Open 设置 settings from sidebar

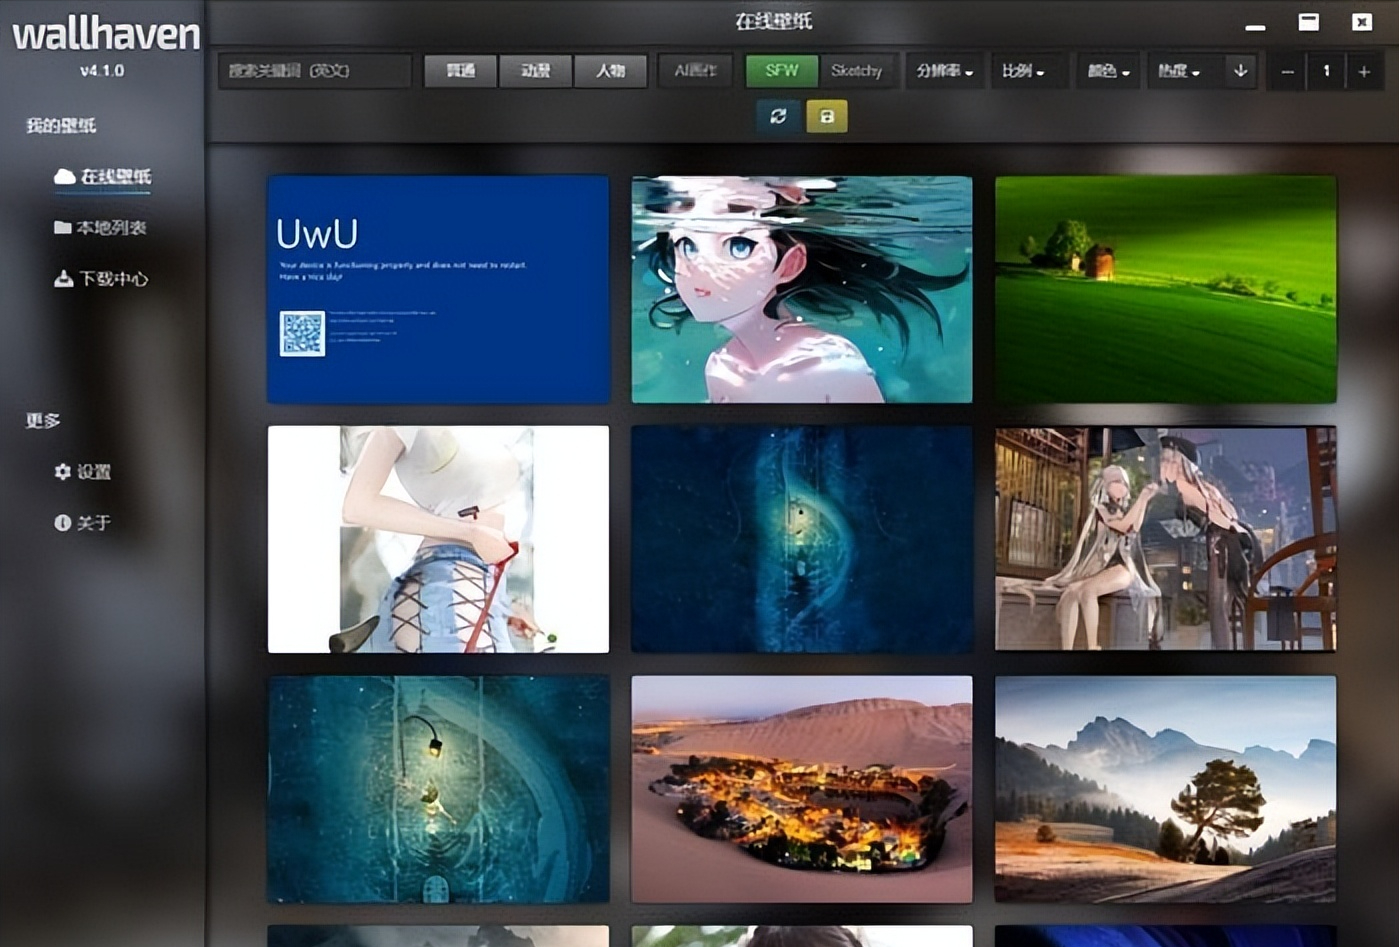tap(83, 472)
